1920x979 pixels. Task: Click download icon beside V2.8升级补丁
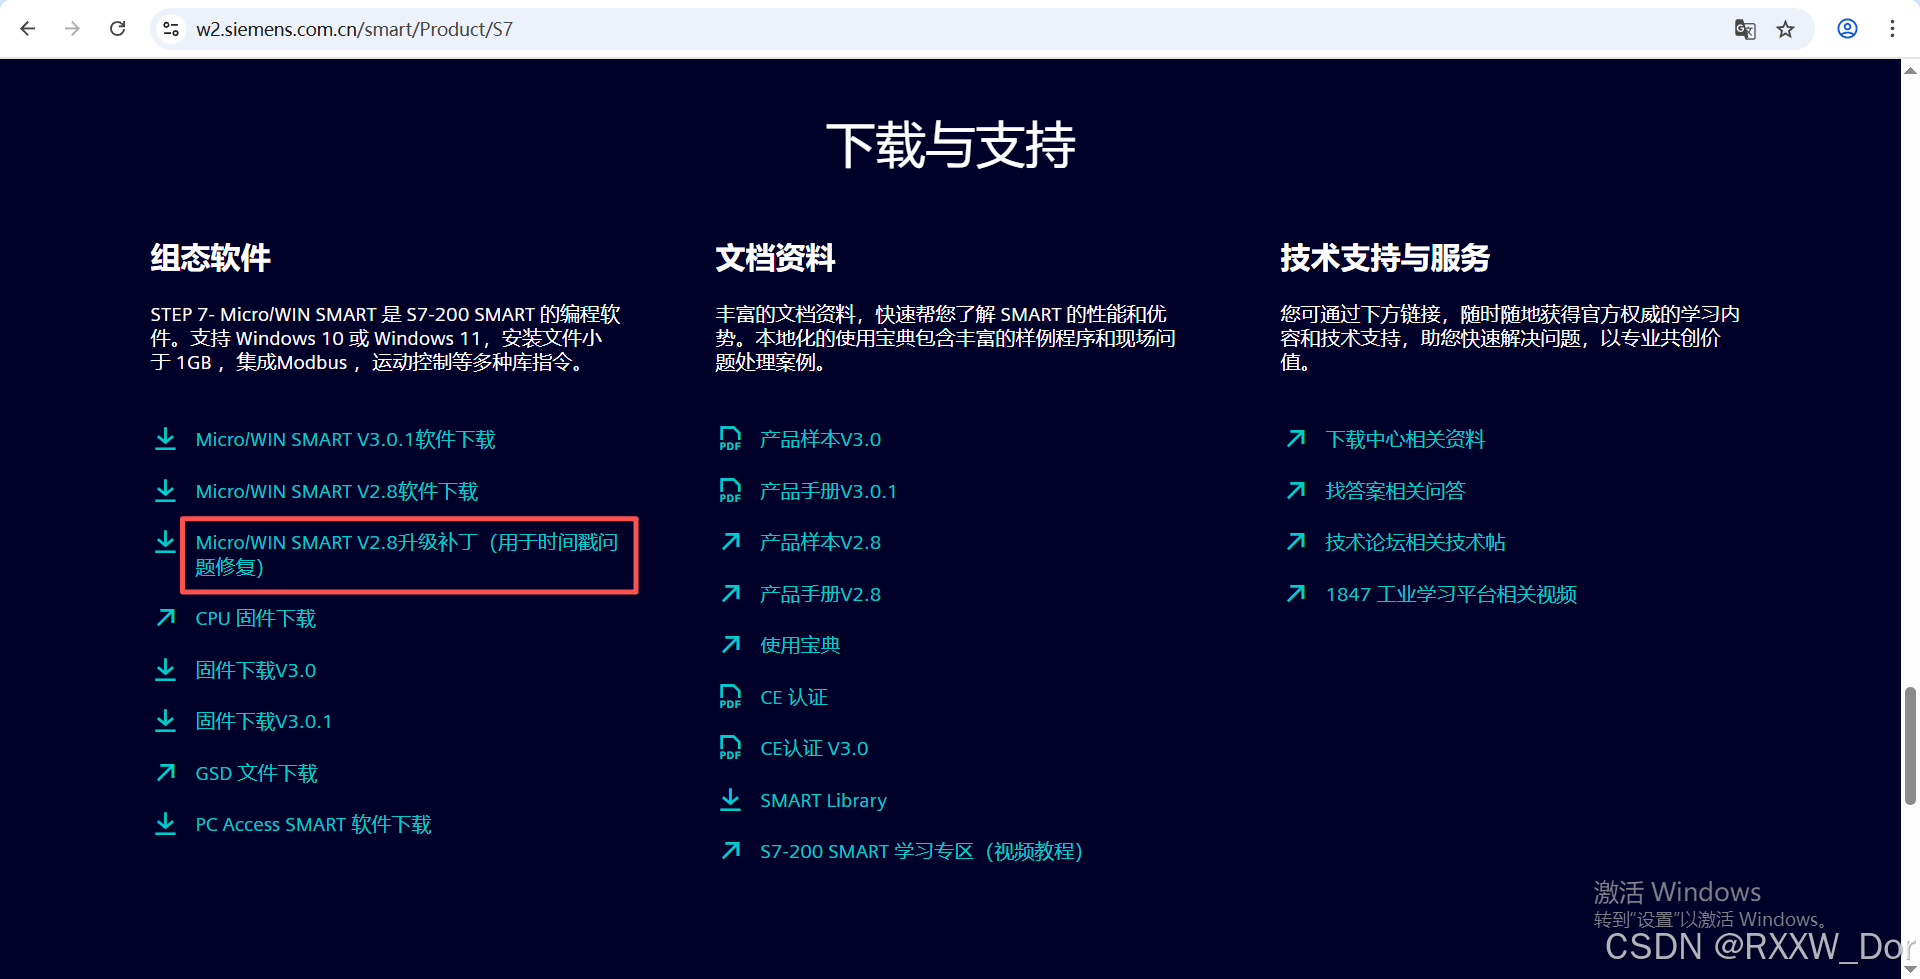click(166, 542)
